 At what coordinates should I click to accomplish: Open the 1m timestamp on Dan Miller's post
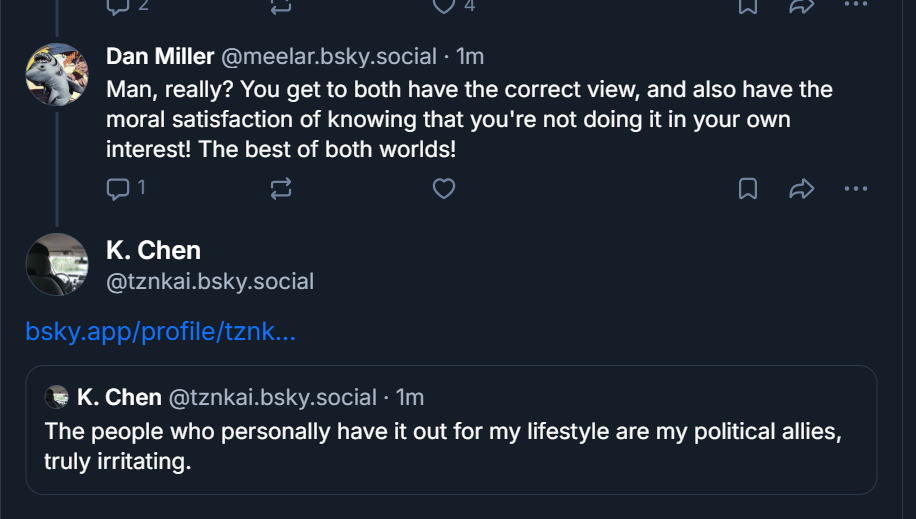pyautogui.click(x=470, y=57)
